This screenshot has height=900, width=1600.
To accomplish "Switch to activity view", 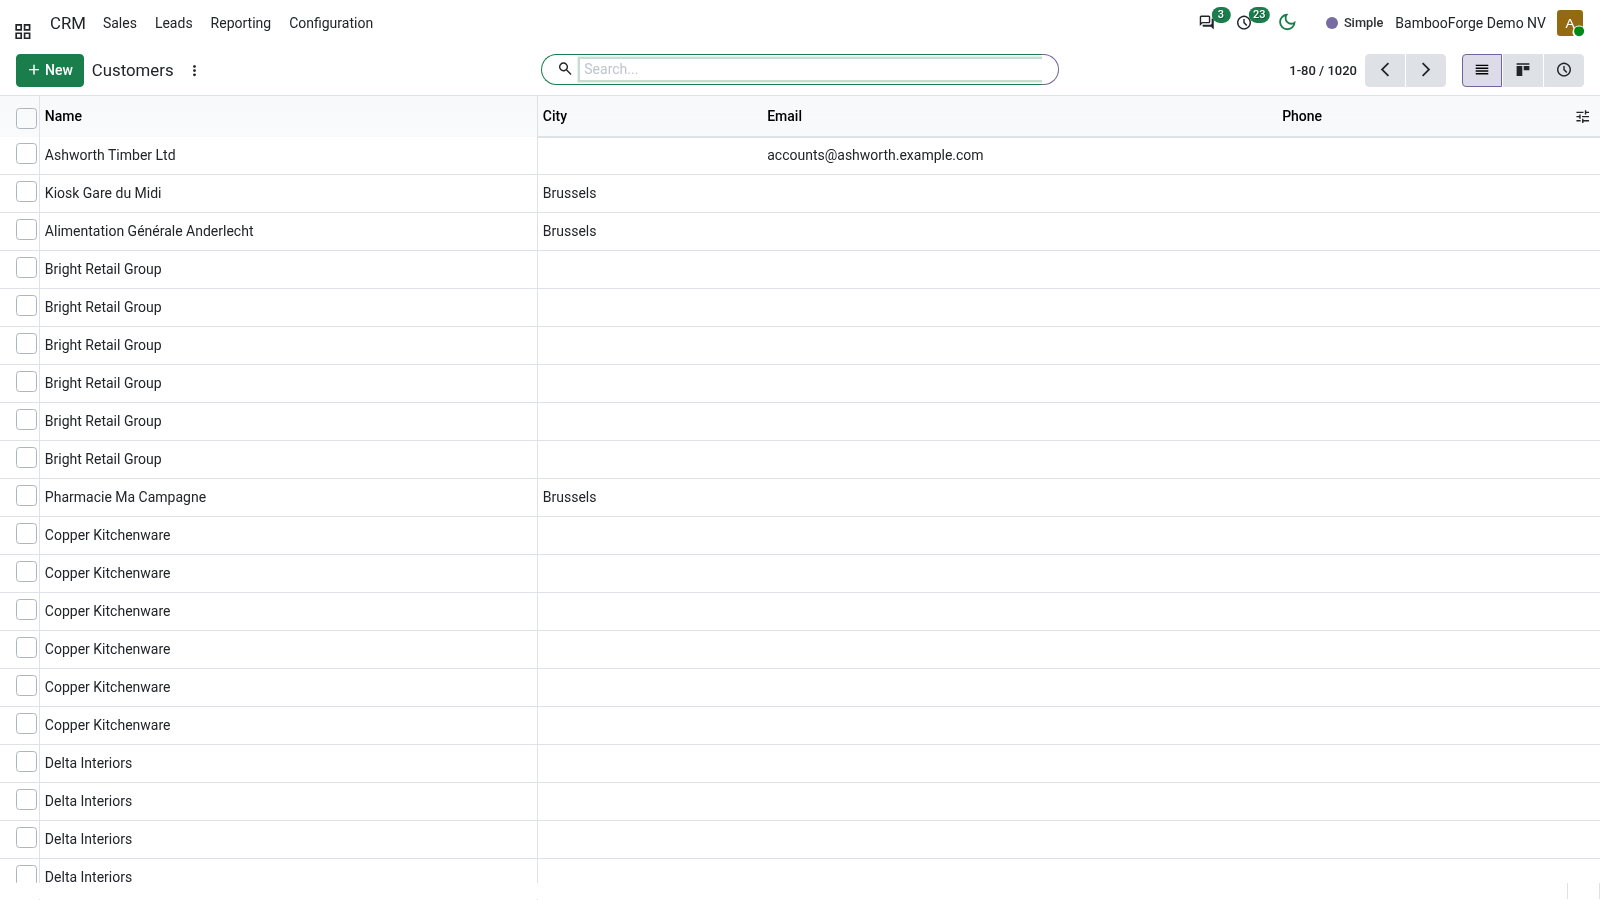I will pos(1564,70).
